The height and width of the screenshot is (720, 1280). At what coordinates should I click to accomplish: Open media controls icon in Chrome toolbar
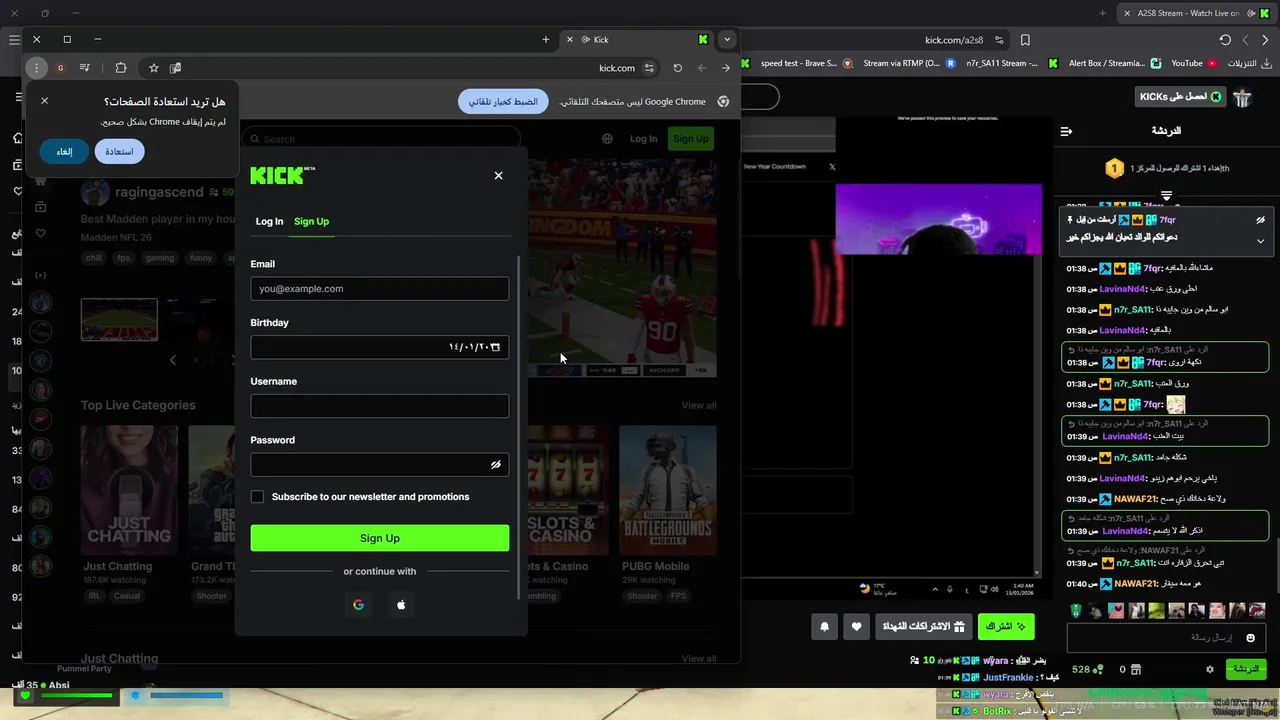(85, 68)
